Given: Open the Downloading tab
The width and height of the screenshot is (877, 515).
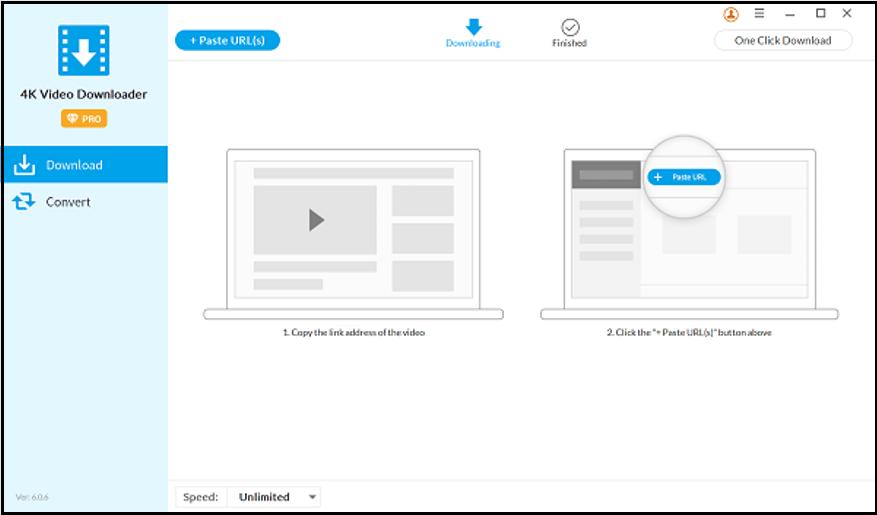Looking at the screenshot, I should [473, 34].
